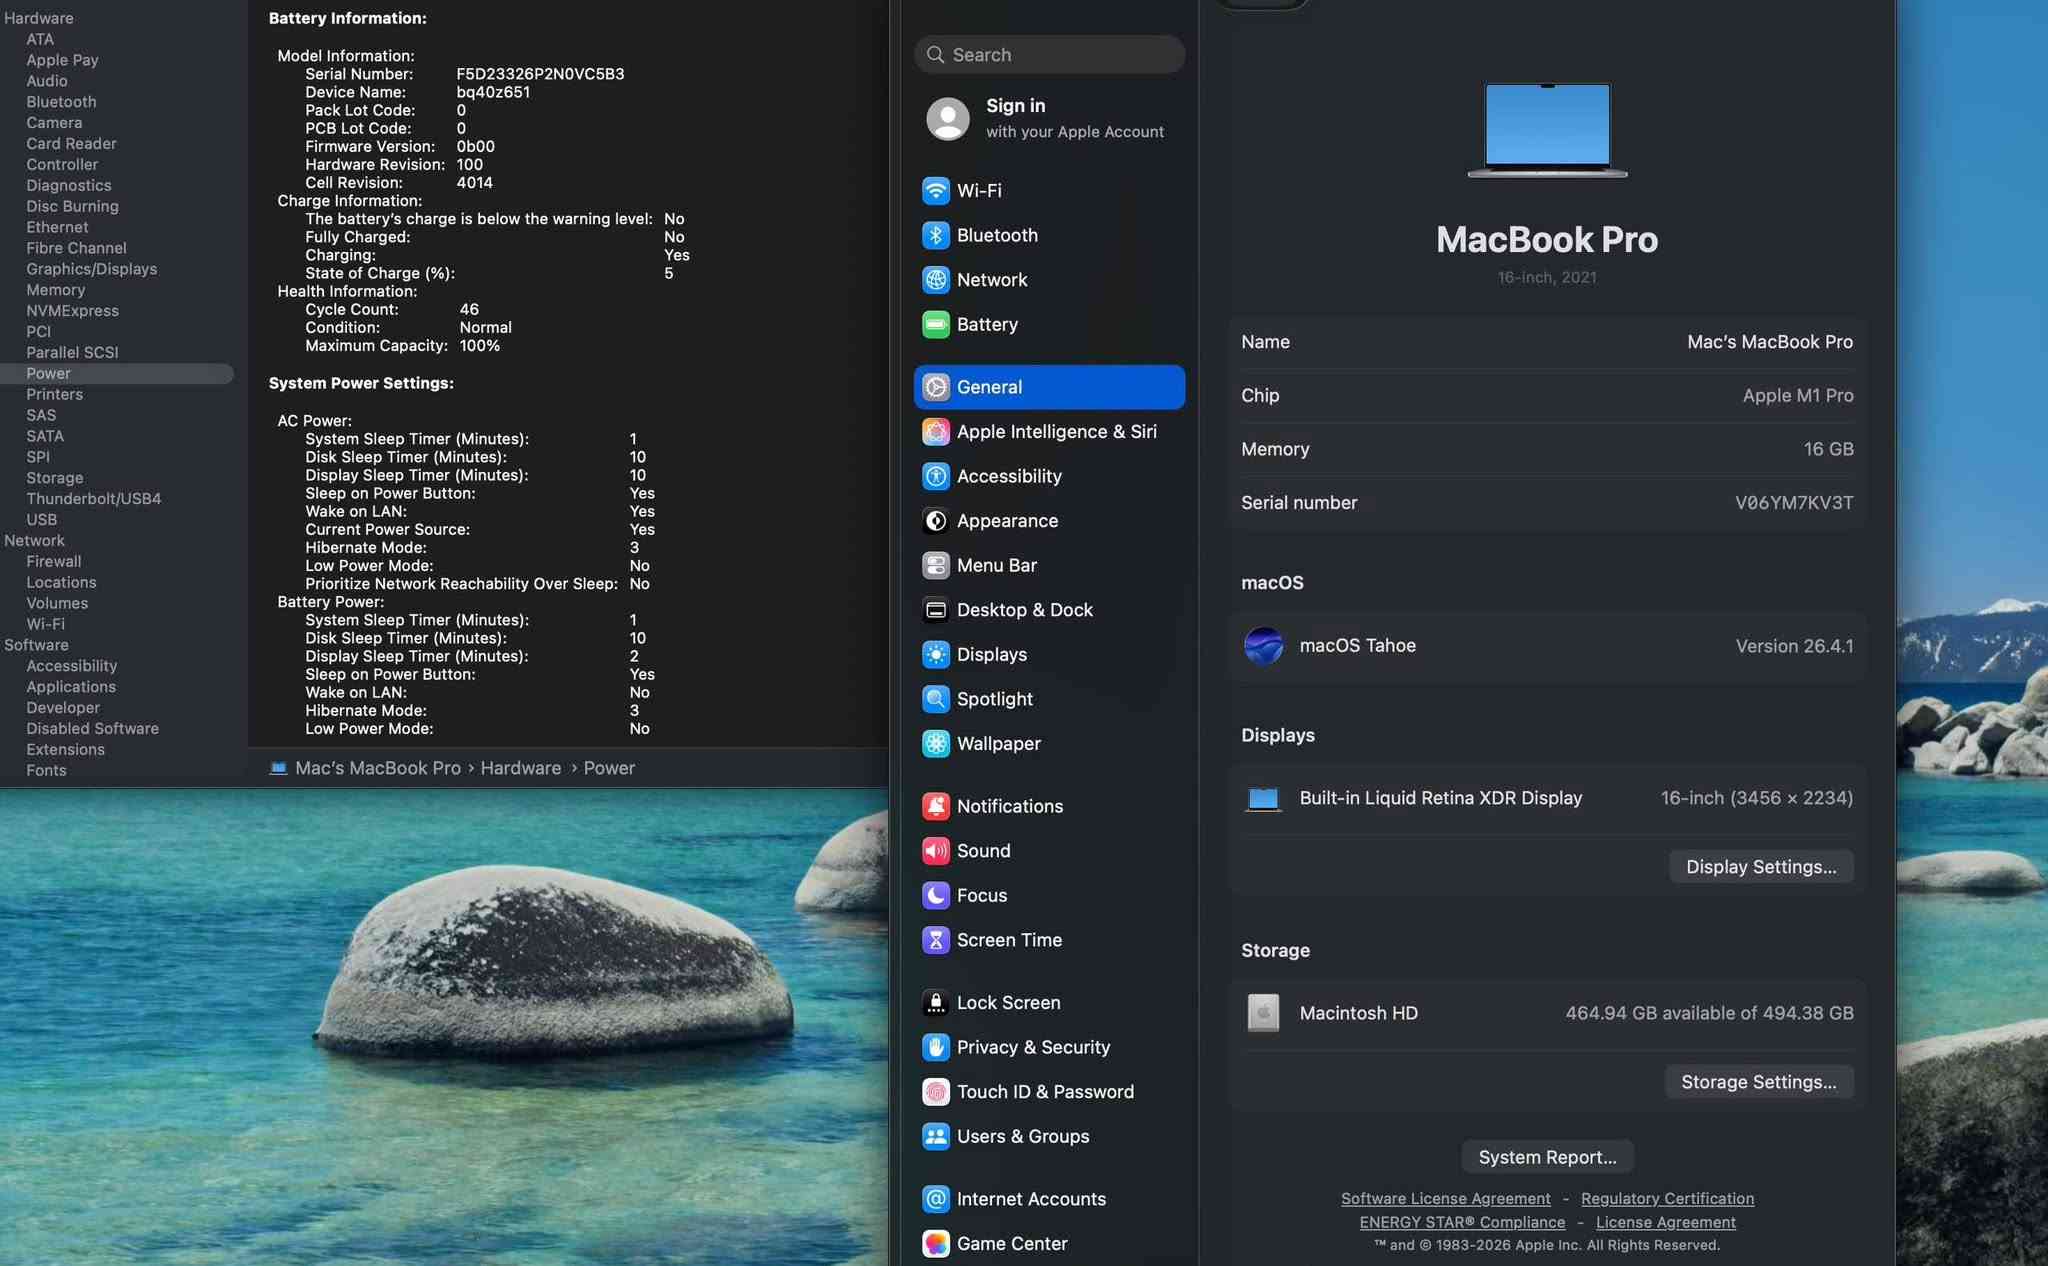Select Bluetooth in System Information Hardware list

(61, 102)
